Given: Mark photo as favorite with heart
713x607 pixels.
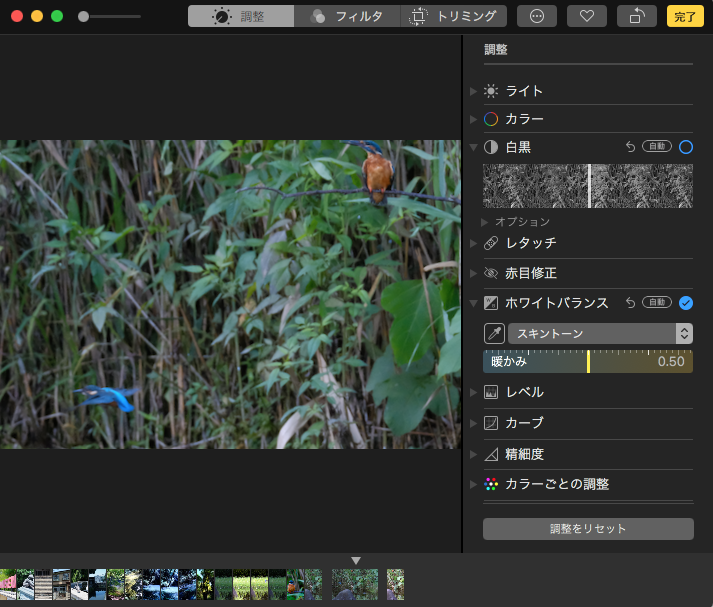Looking at the screenshot, I should coord(587,16).
